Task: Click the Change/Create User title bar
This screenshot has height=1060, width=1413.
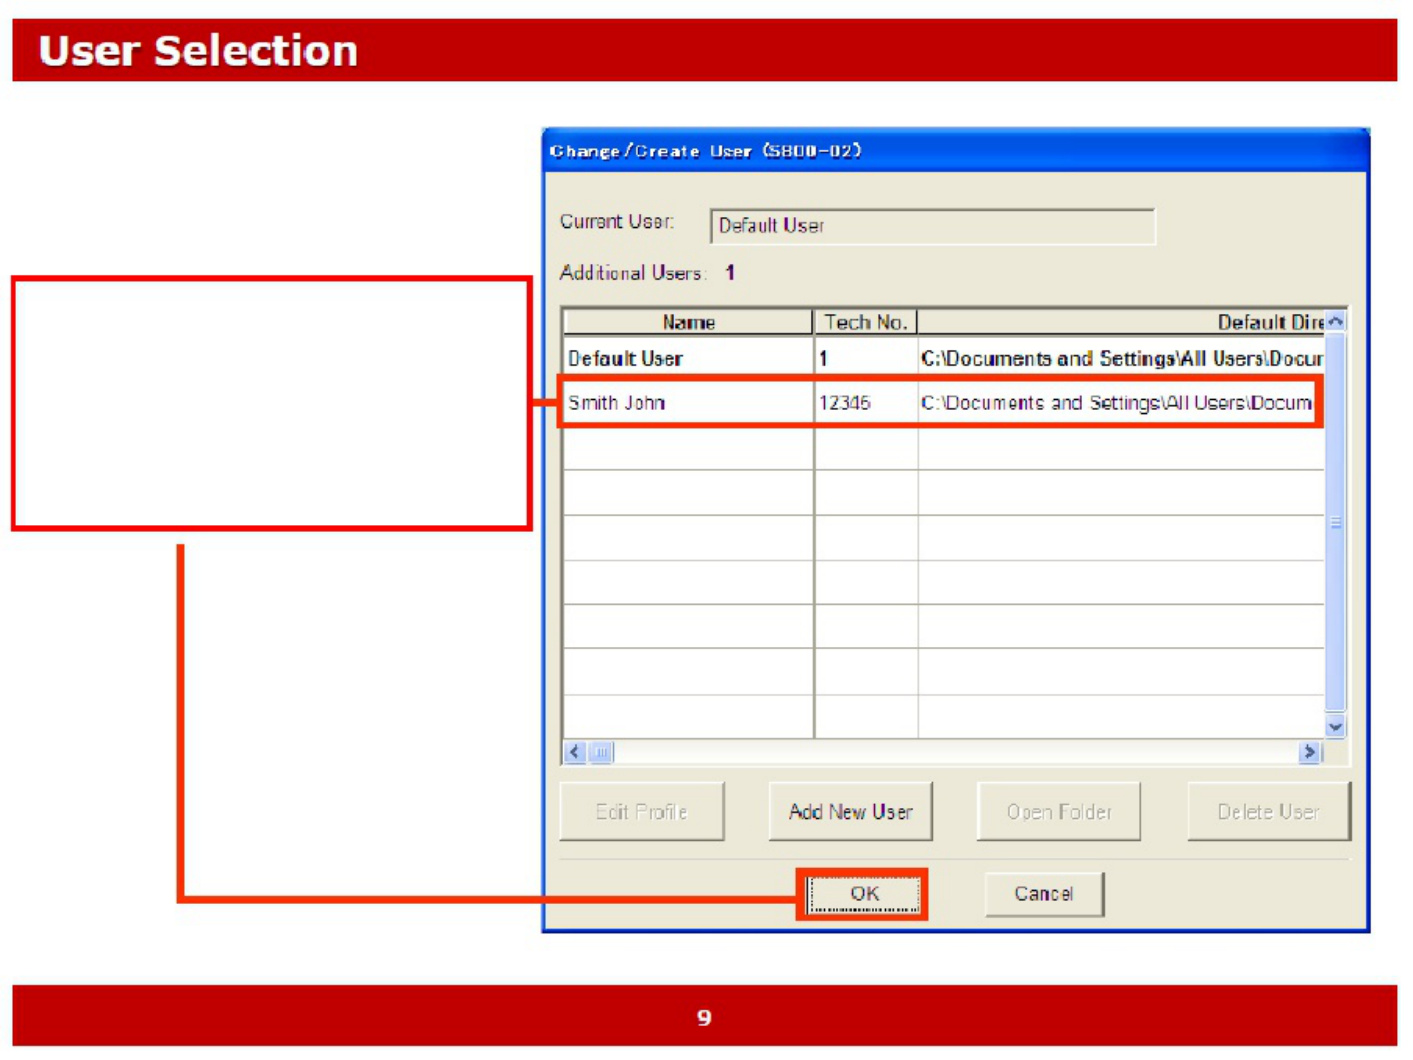Action: (956, 151)
